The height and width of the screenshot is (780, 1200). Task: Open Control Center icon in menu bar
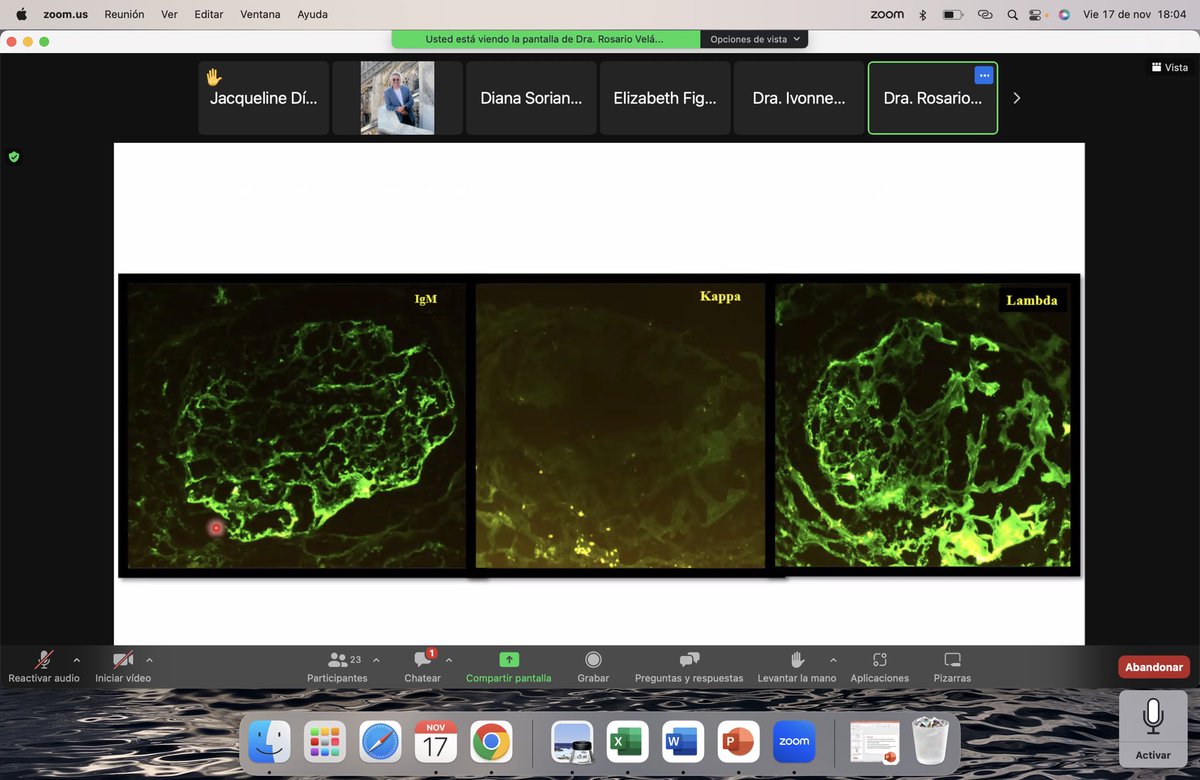point(1036,14)
